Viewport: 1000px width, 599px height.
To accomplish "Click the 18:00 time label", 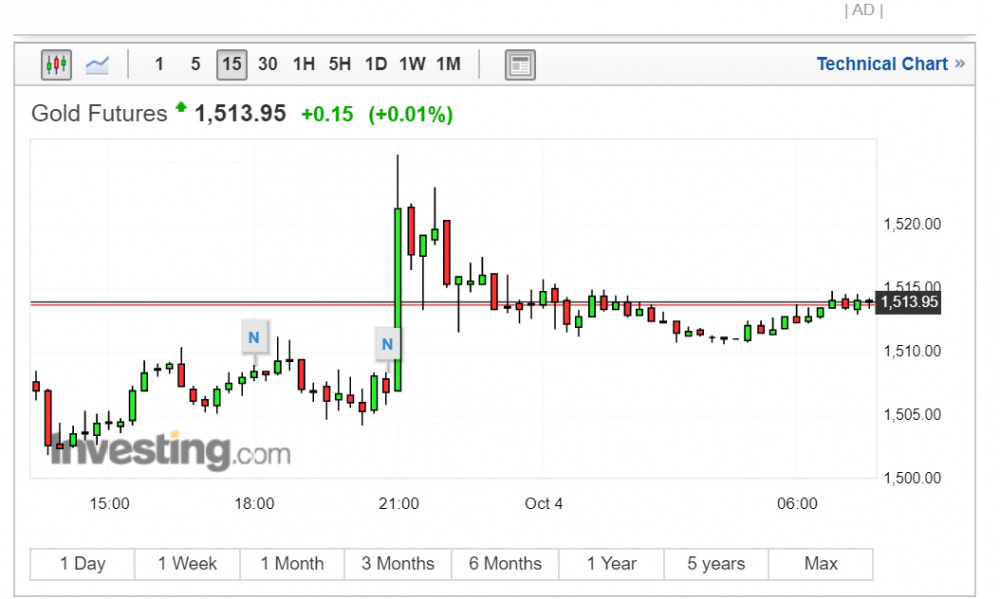I will [254, 504].
